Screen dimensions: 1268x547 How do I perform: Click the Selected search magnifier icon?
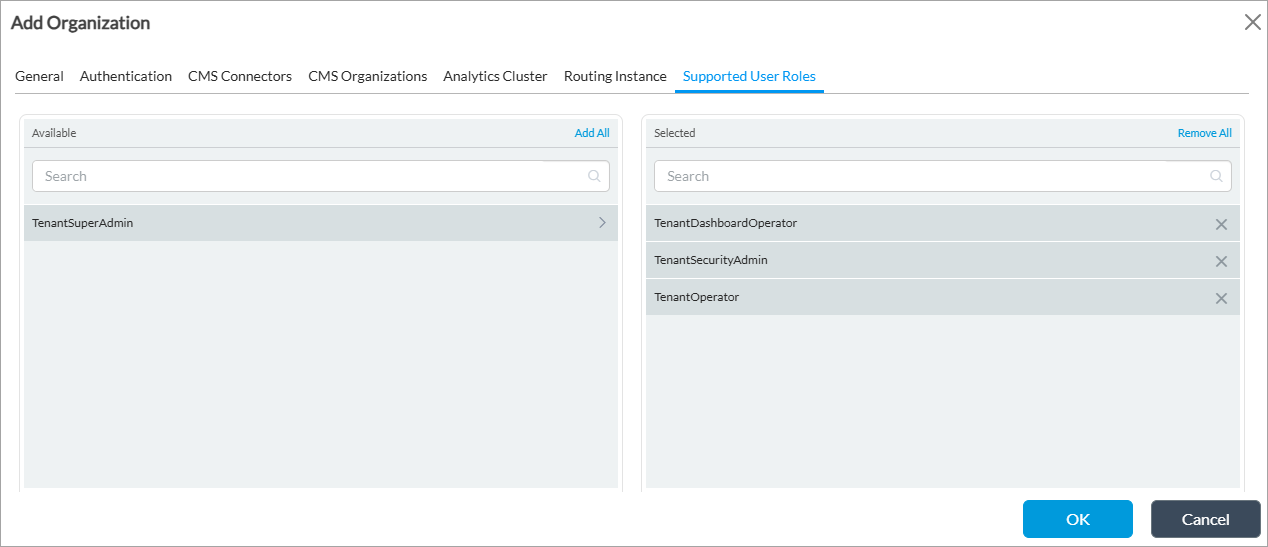tap(1216, 176)
